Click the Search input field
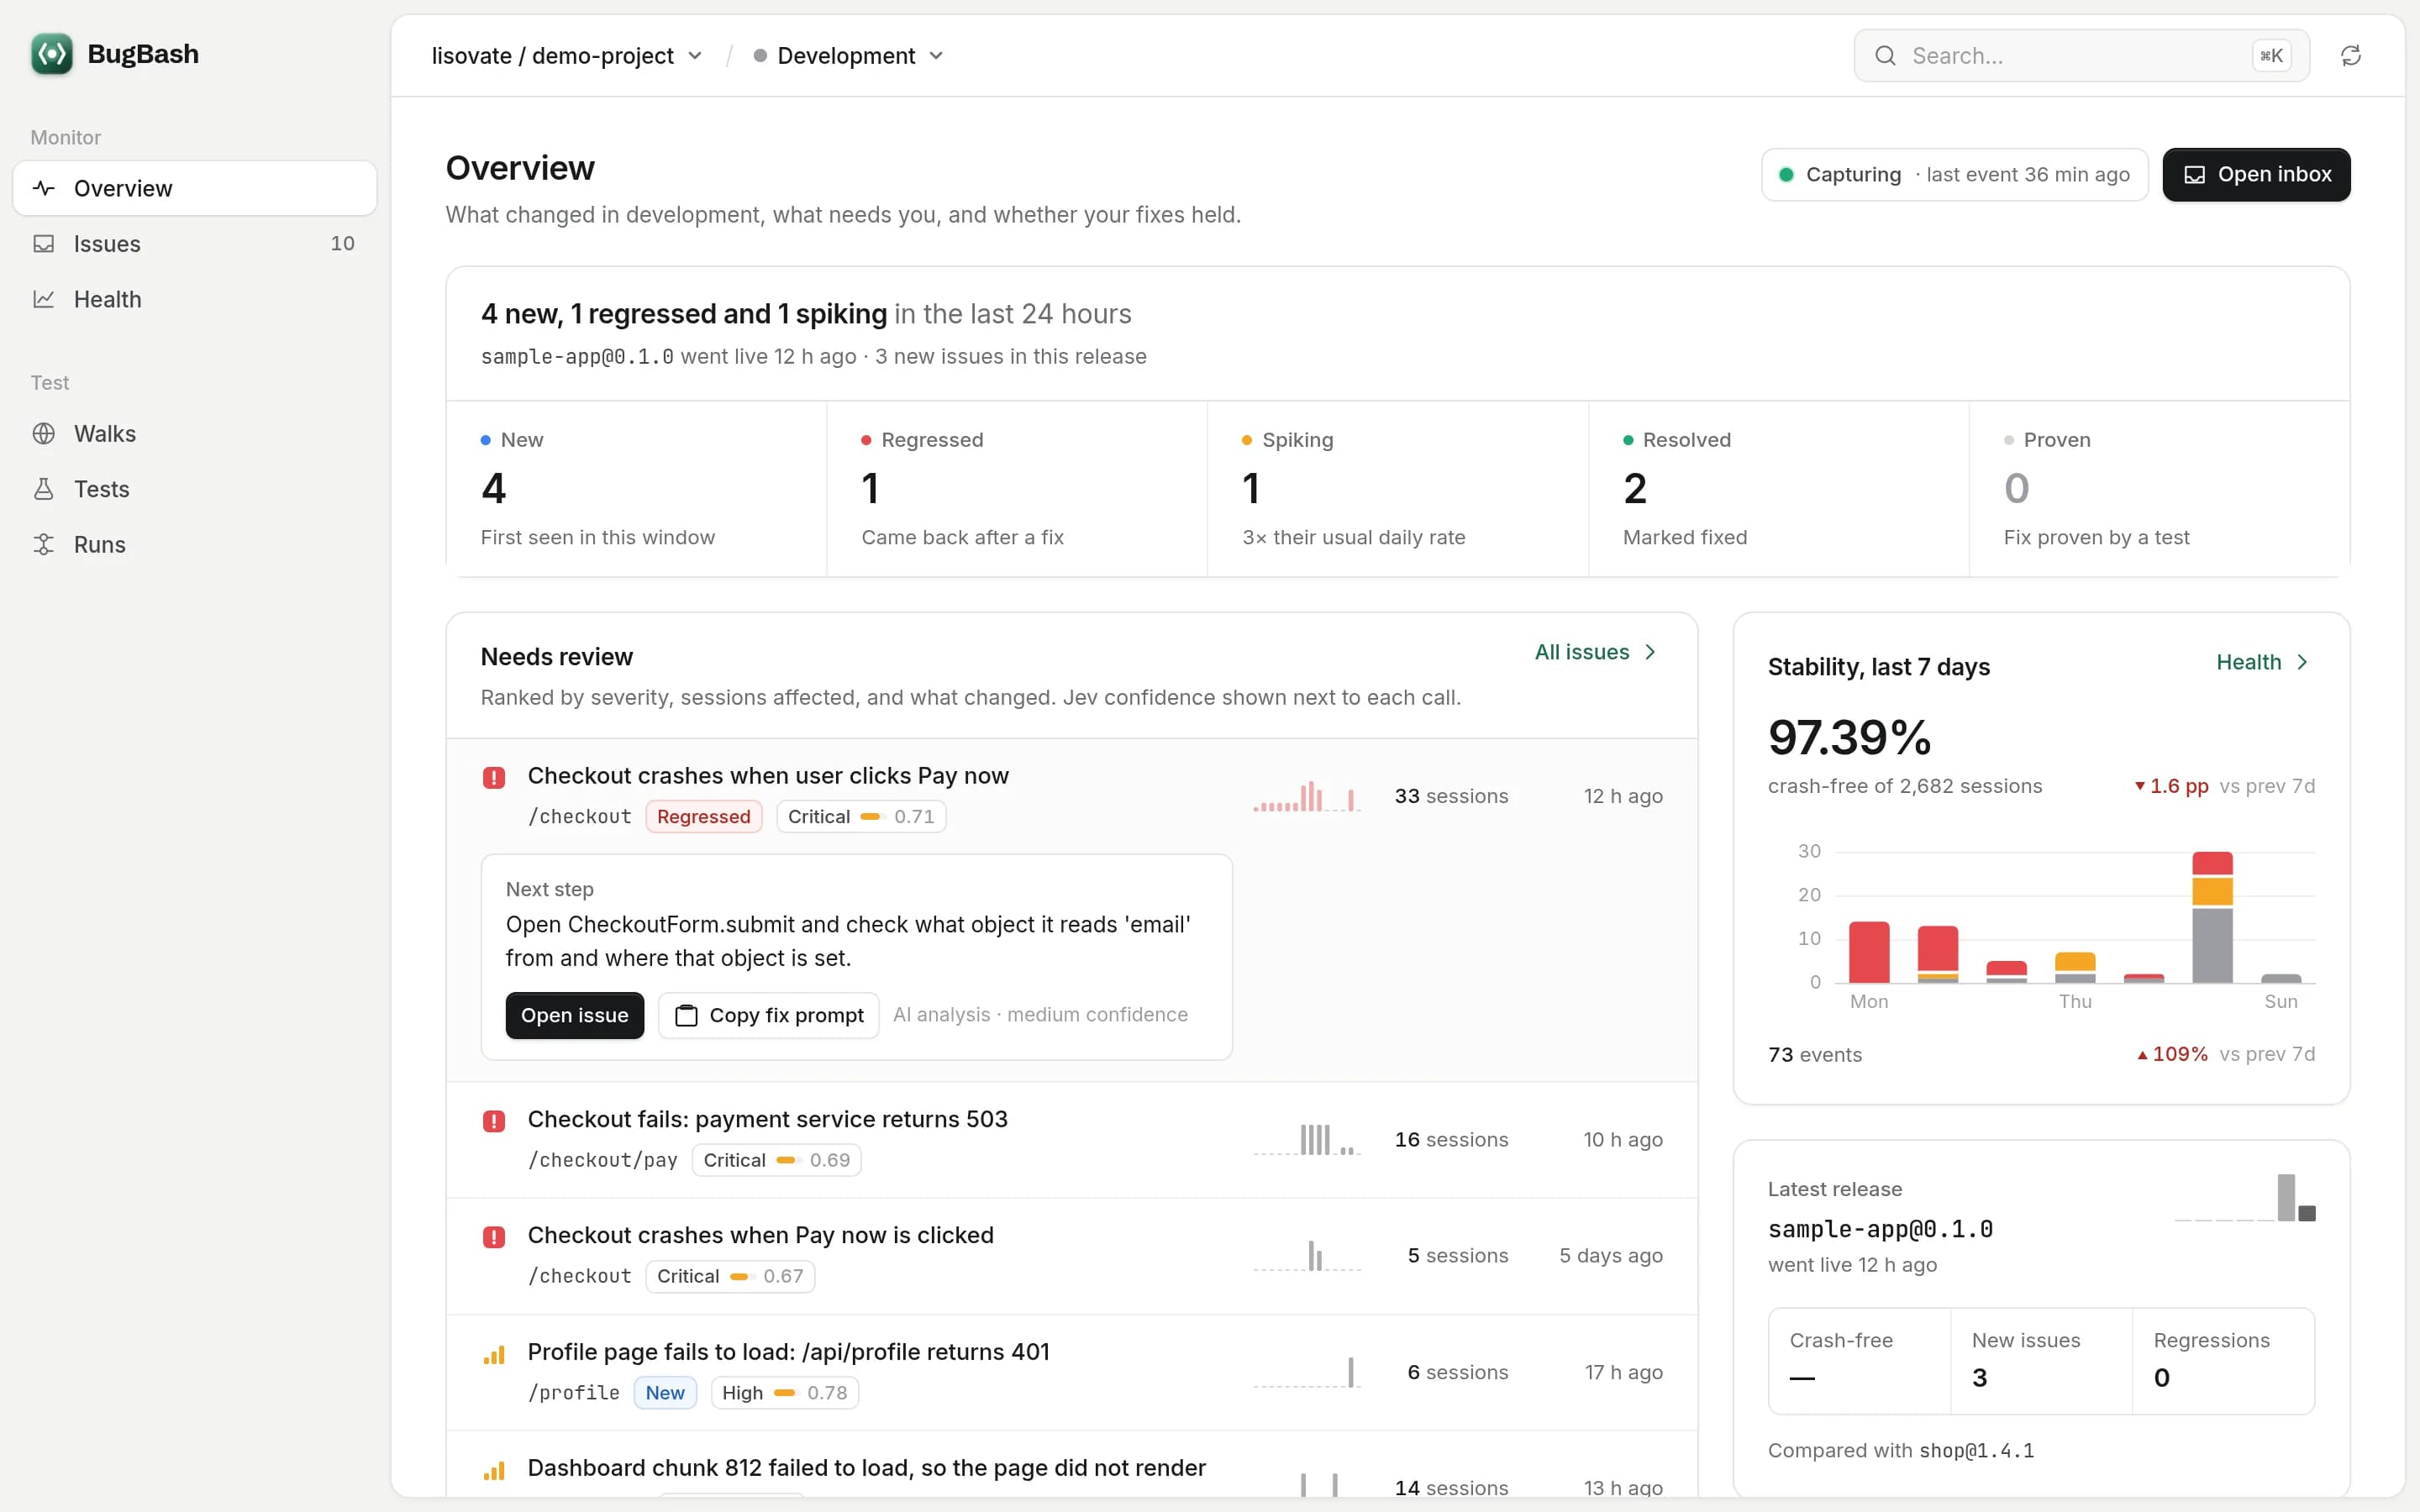2420x1512 pixels. pos(2082,56)
